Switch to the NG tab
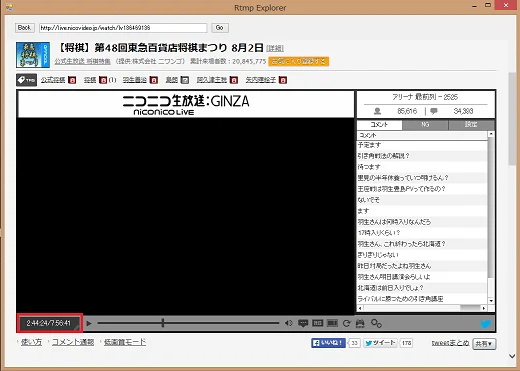This screenshot has width=520, height=371. pyautogui.click(x=425, y=125)
